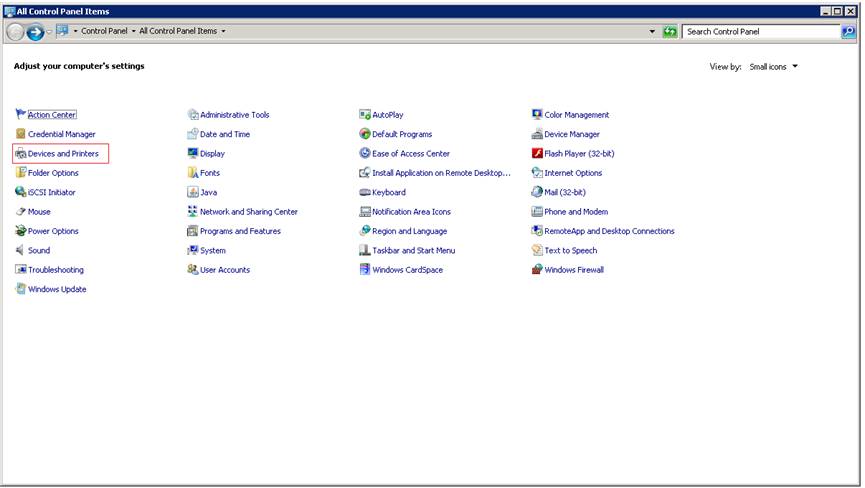Click the search magnifier button
This screenshot has width=865, height=488.
[848, 31]
